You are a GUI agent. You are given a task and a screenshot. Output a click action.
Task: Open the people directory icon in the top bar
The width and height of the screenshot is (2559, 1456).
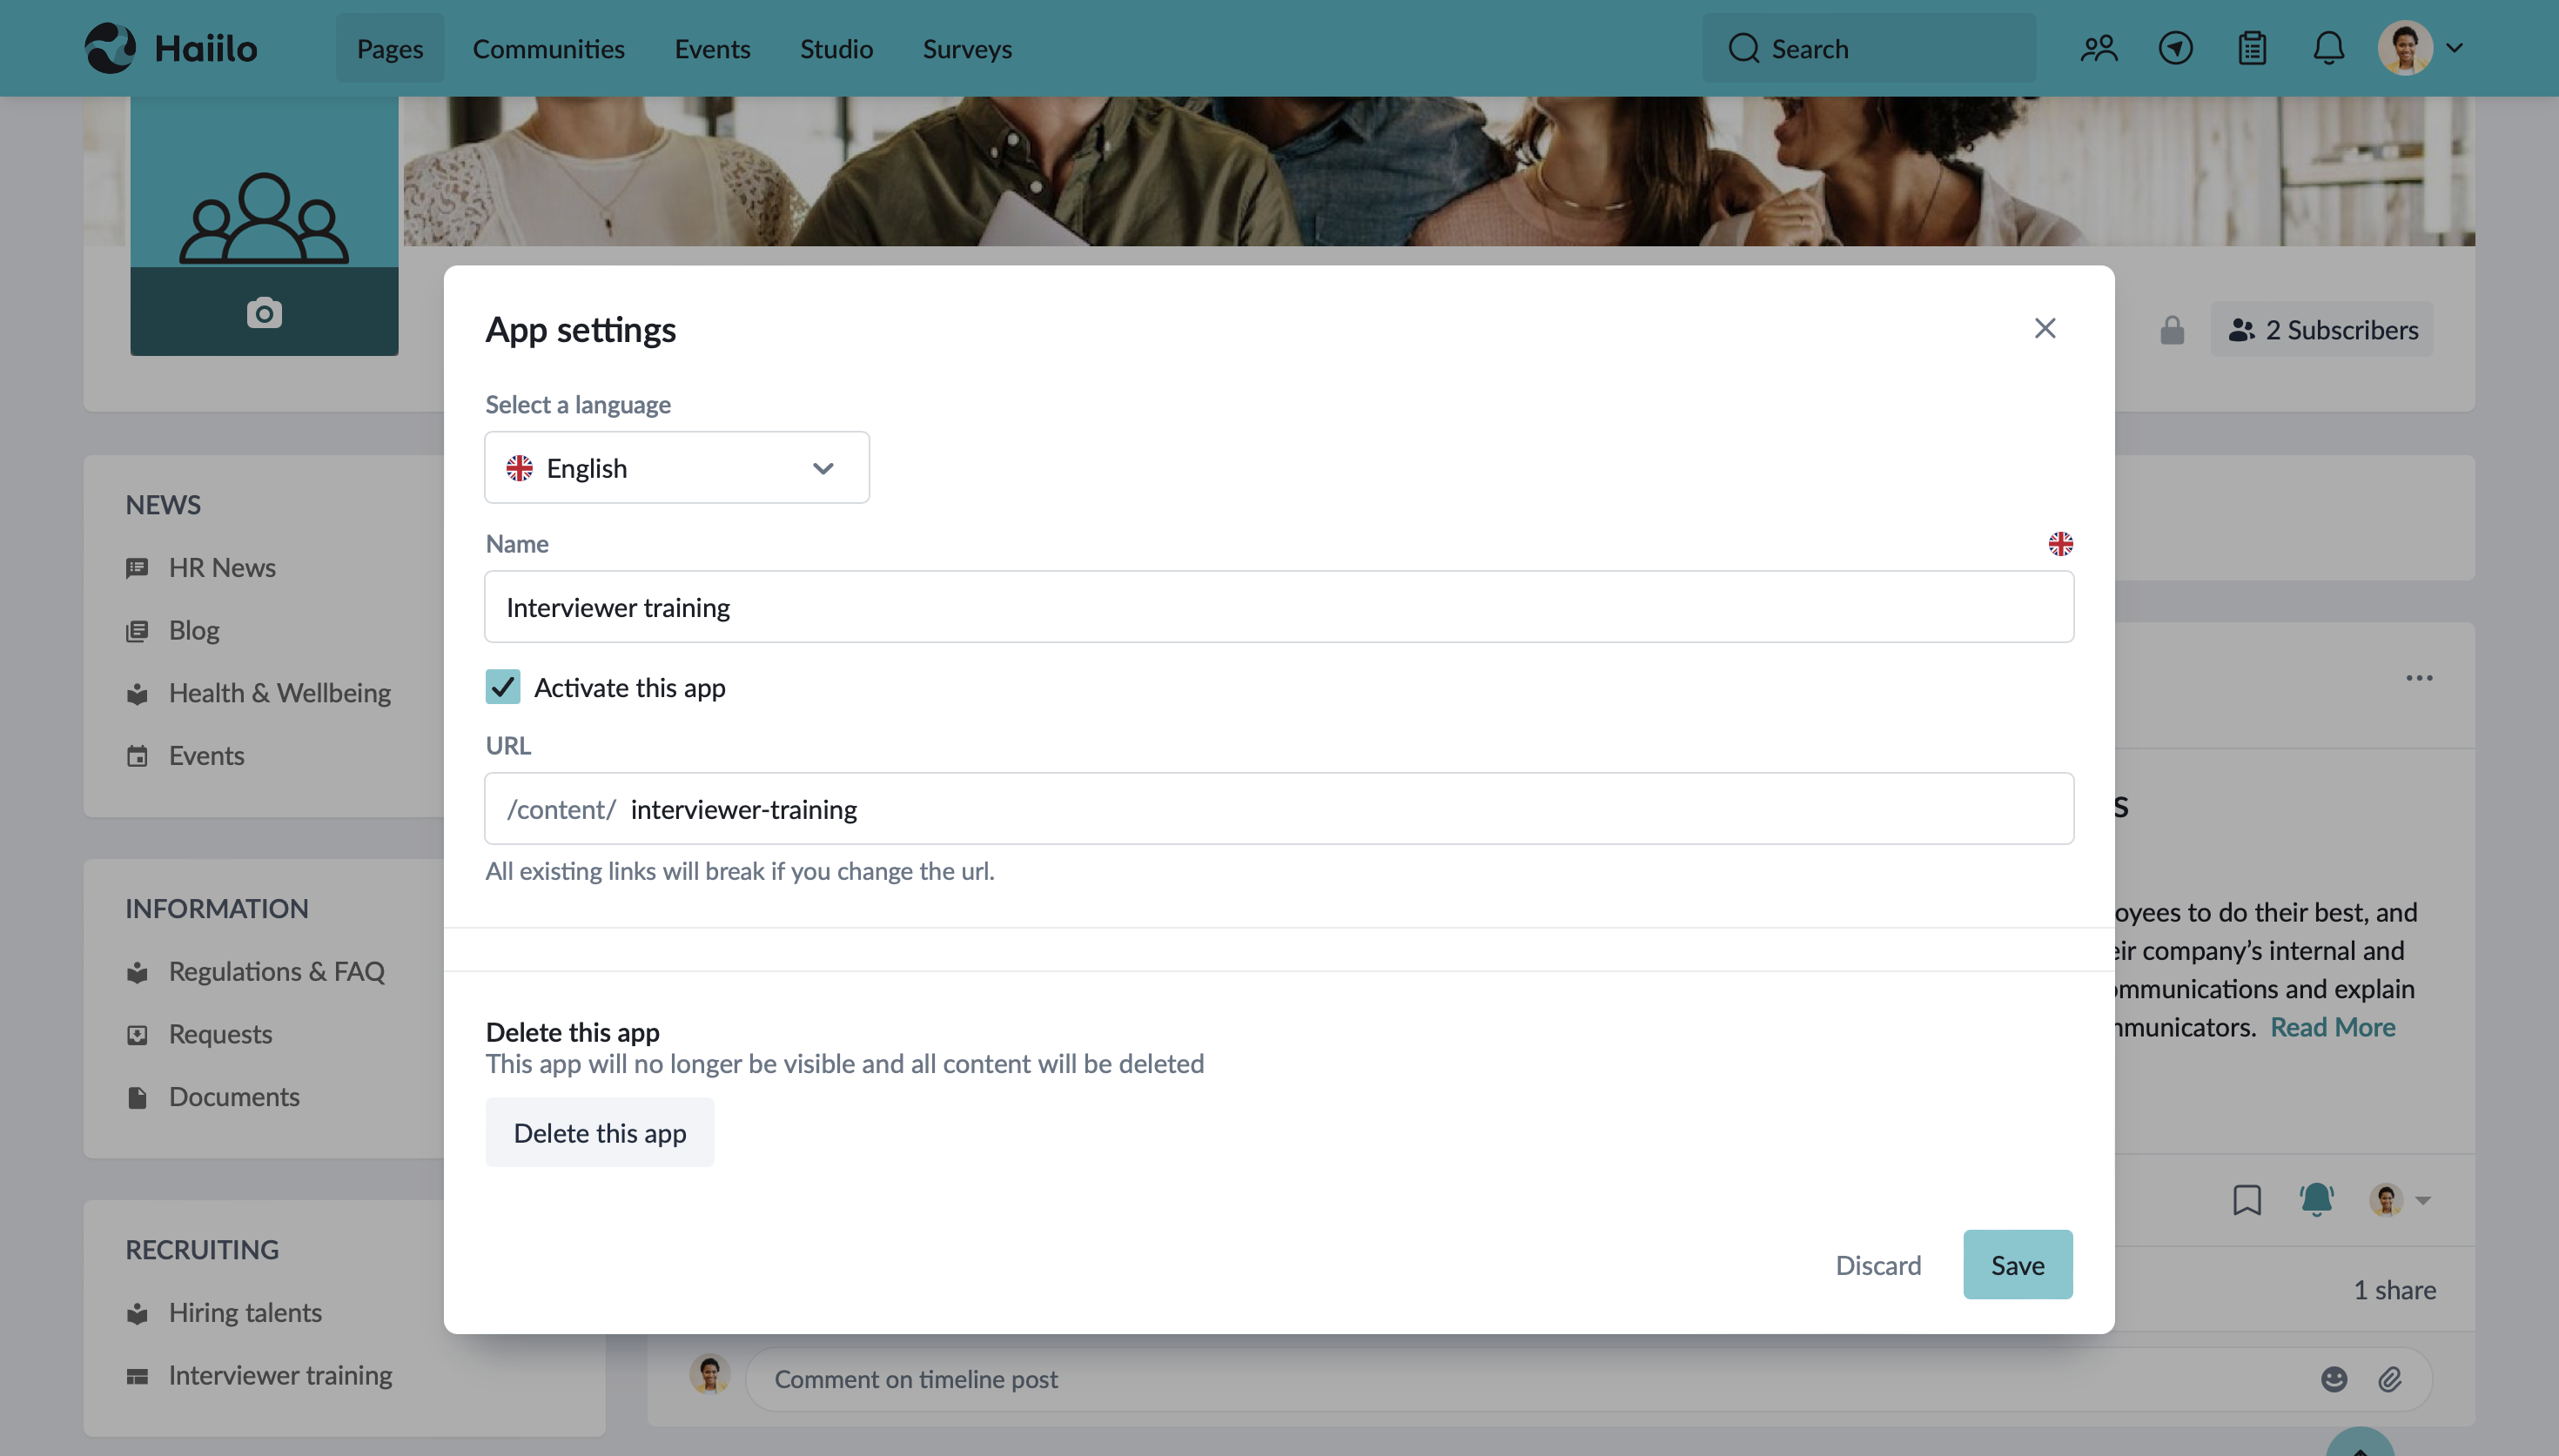click(x=2099, y=47)
